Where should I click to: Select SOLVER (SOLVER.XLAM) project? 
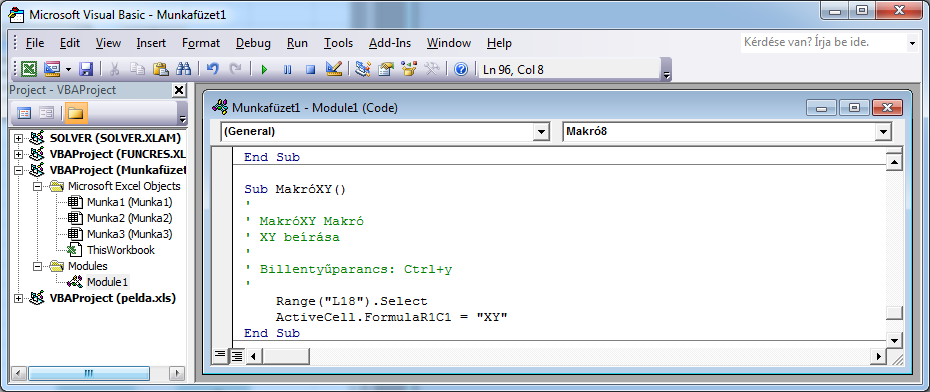tap(115, 138)
